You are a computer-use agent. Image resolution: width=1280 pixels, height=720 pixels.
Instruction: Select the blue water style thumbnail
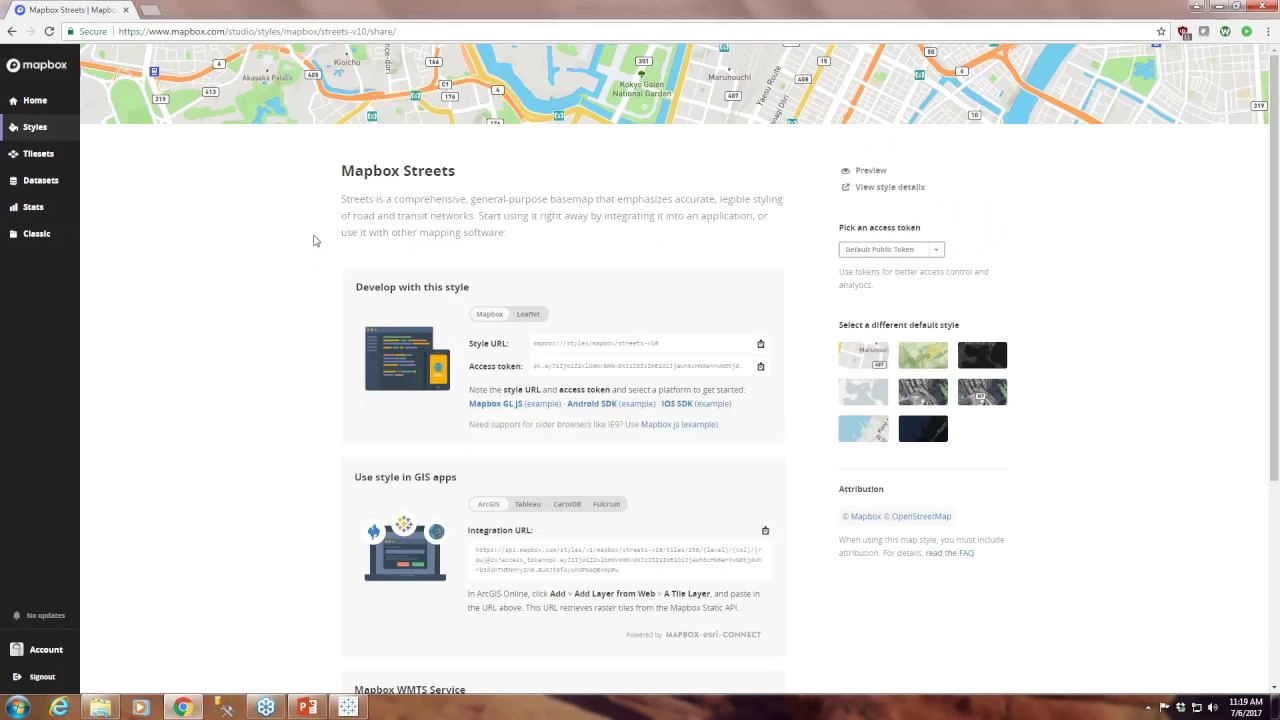coord(863,429)
